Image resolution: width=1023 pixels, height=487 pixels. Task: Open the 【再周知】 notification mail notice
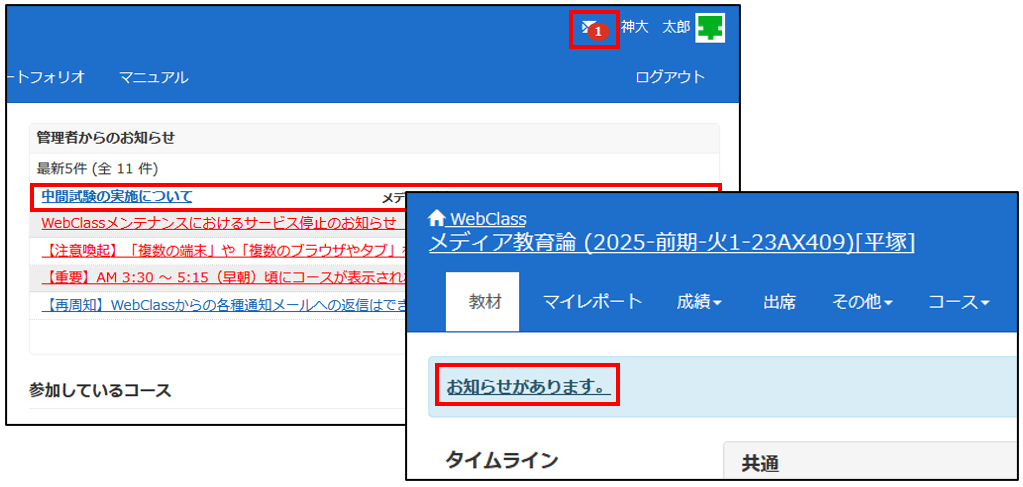coord(224,303)
